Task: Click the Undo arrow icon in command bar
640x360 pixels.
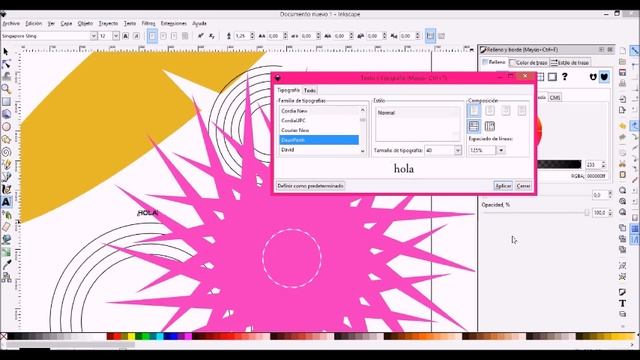Action: (x=622, y=126)
